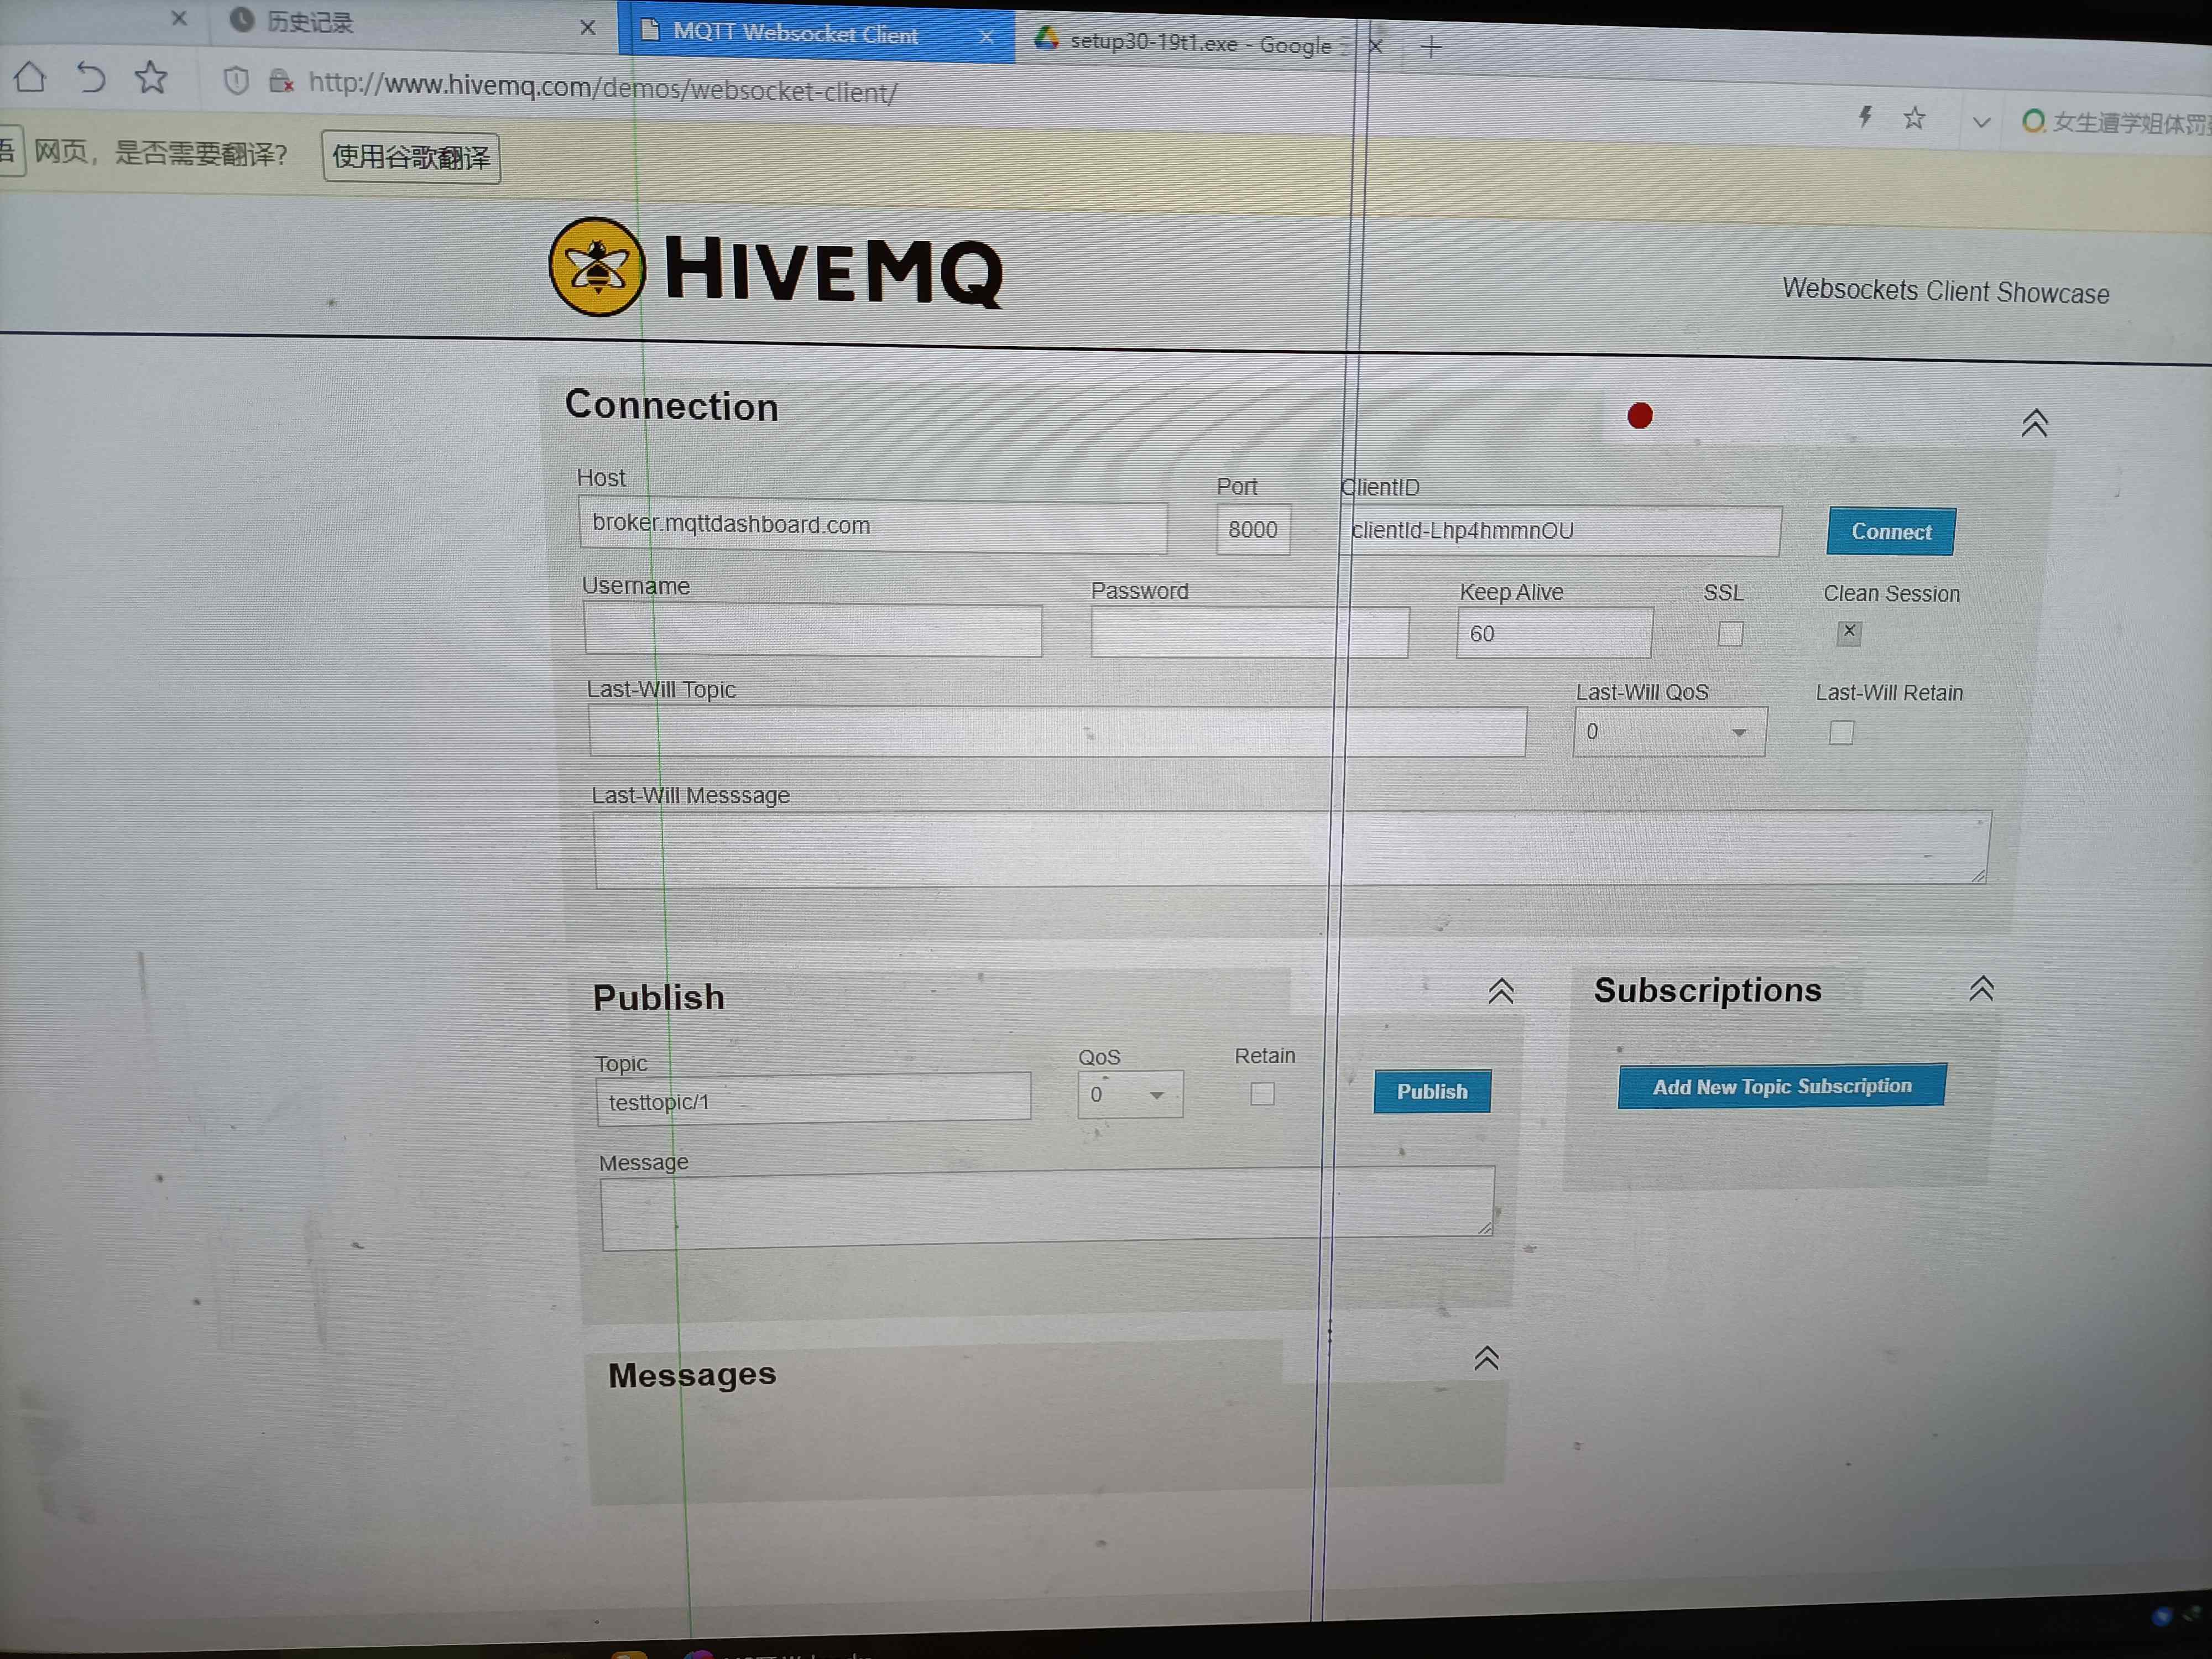Click the lightning bolt icon in toolbar
This screenshot has height=1659, width=2212.
pyautogui.click(x=1865, y=117)
